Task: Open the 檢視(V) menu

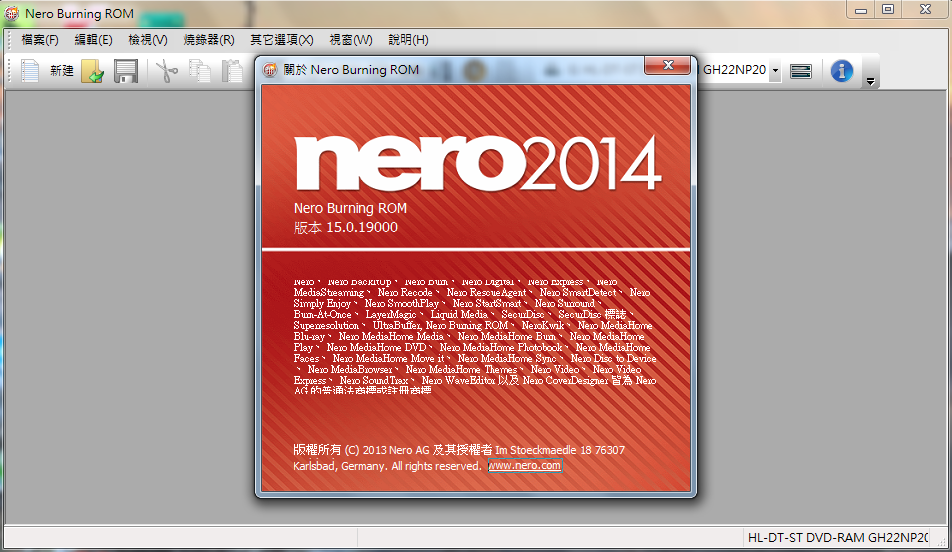Action: pyautogui.click(x=148, y=40)
